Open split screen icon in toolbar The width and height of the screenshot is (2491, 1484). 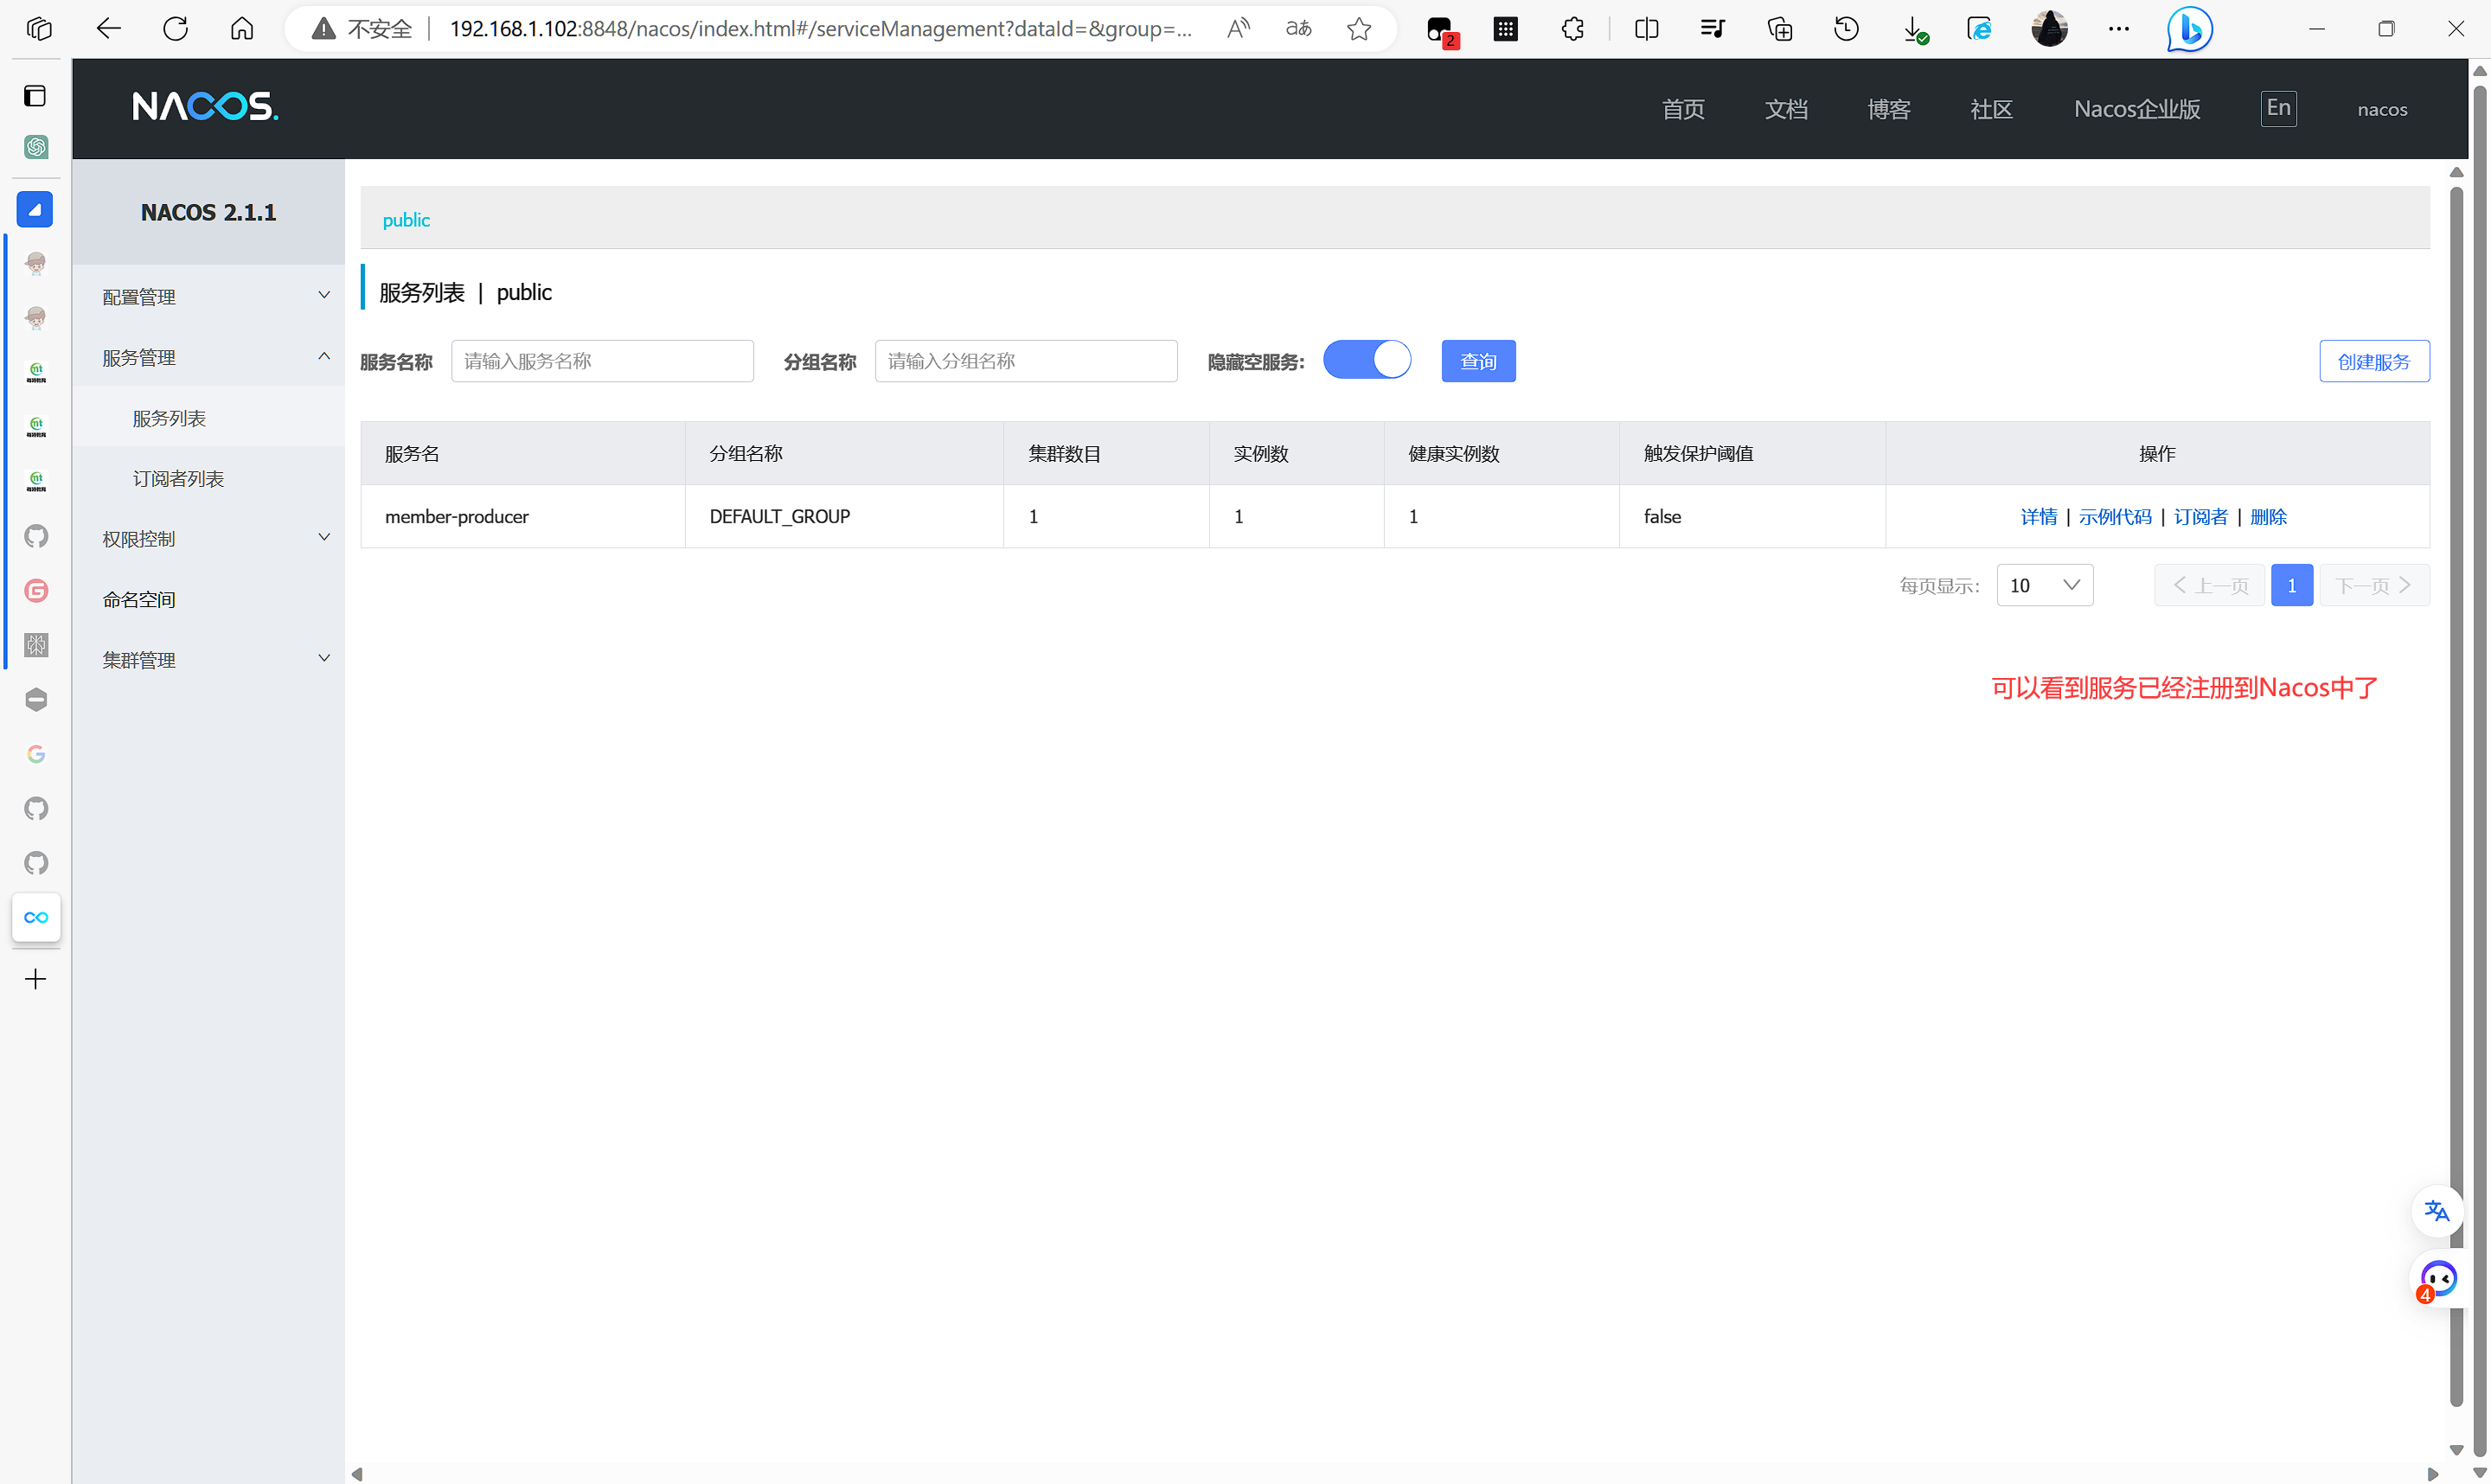[x=1646, y=29]
